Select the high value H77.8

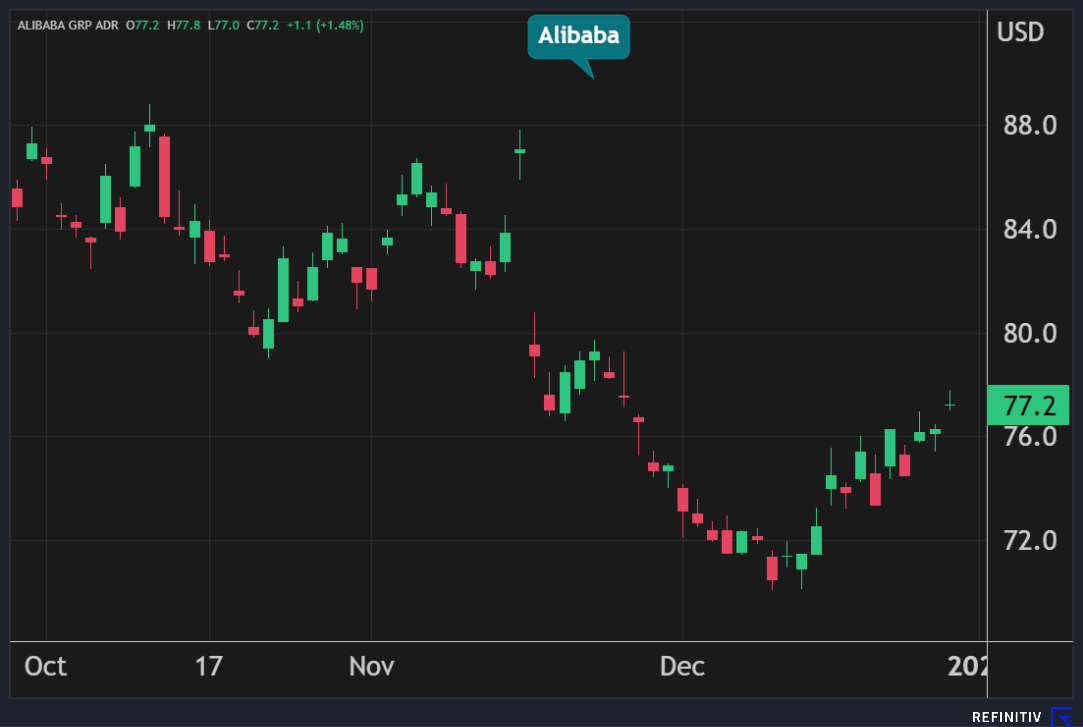tap(184, 26)
